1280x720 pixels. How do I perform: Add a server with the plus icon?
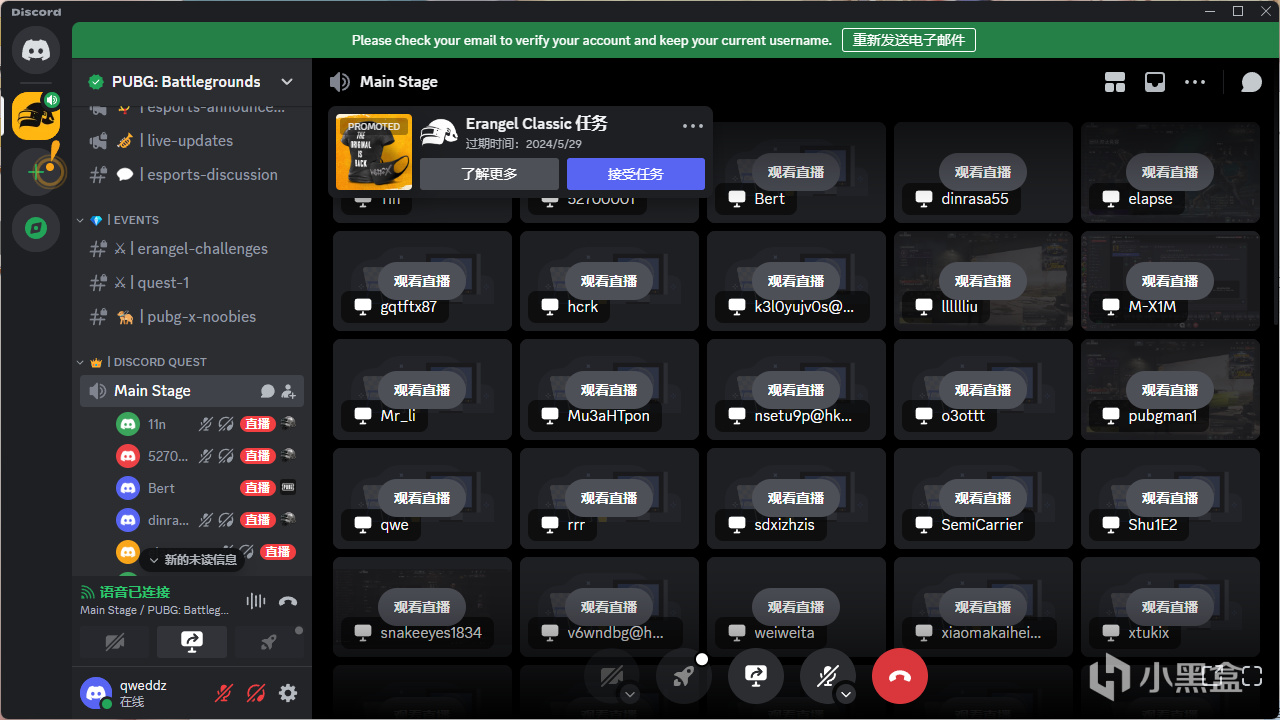point(36,172)
